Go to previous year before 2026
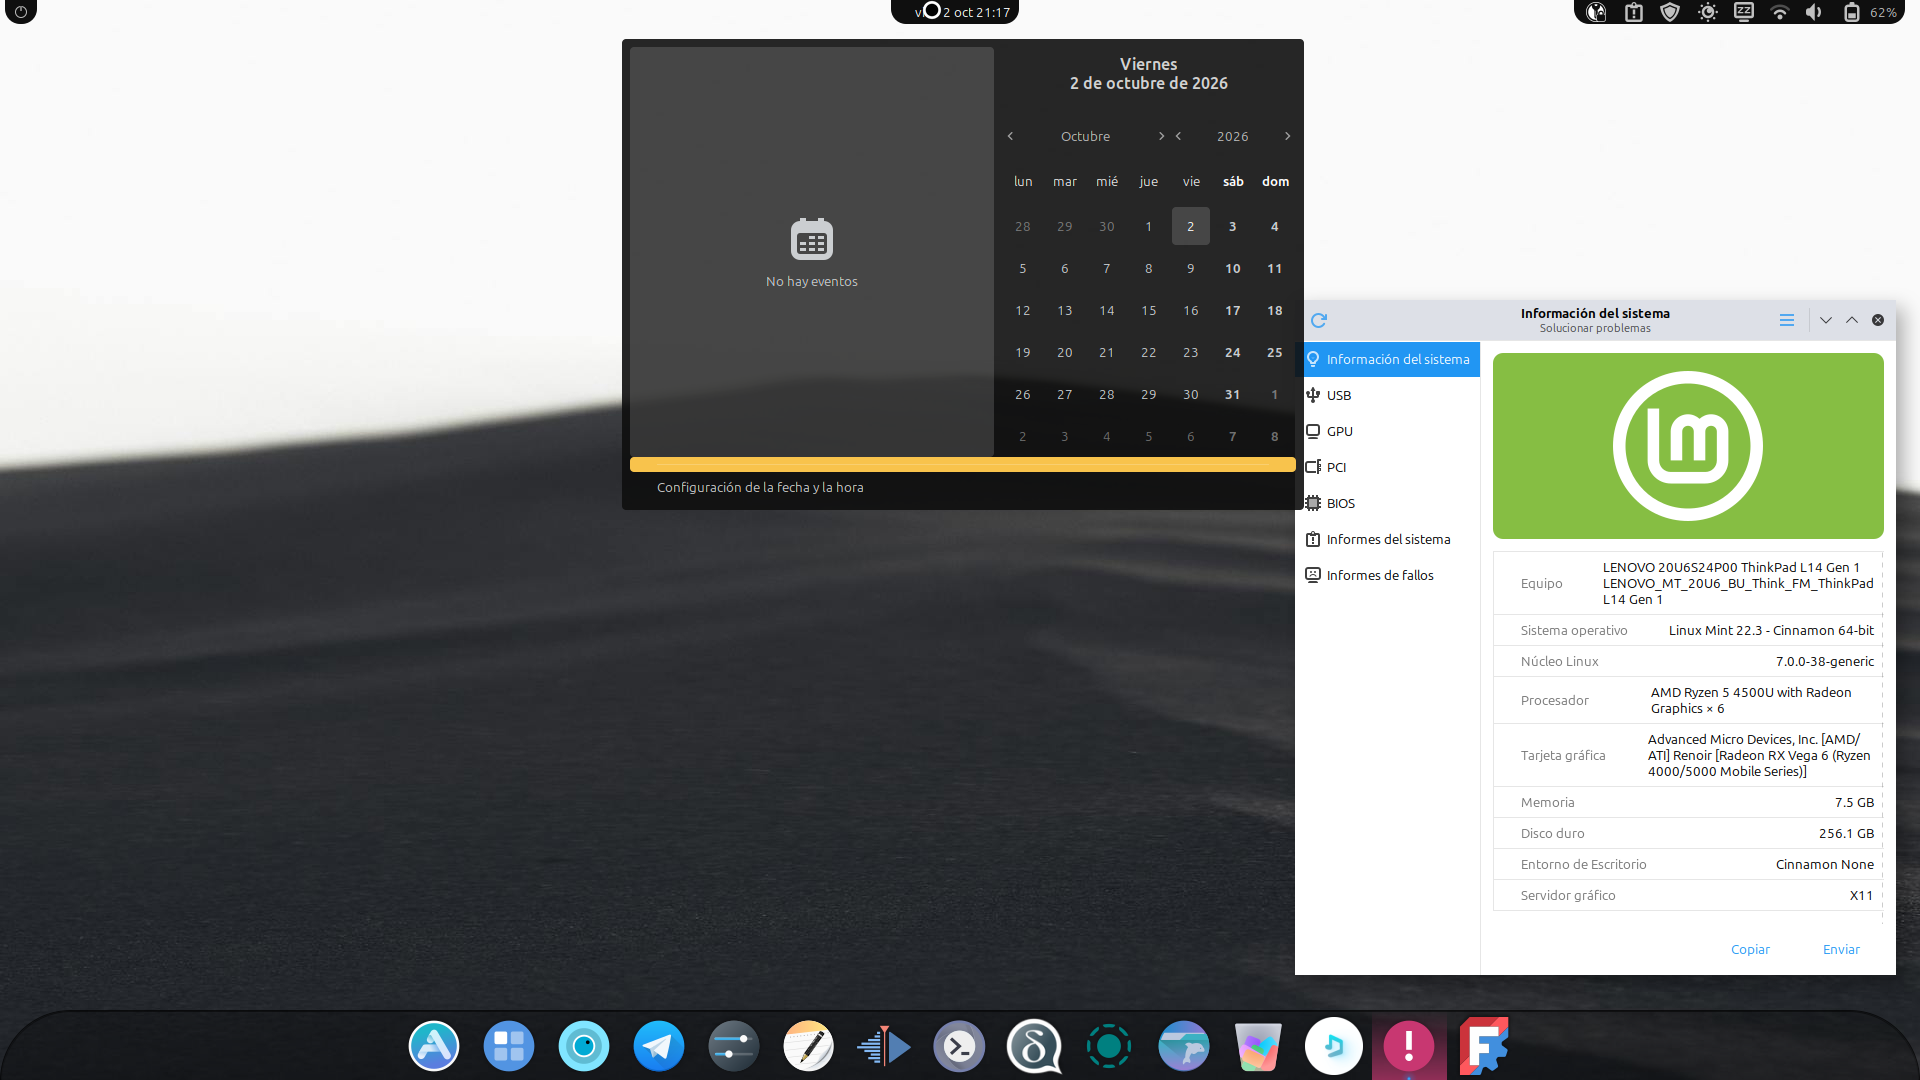 pyautogui.click(x=1178, y=136)
